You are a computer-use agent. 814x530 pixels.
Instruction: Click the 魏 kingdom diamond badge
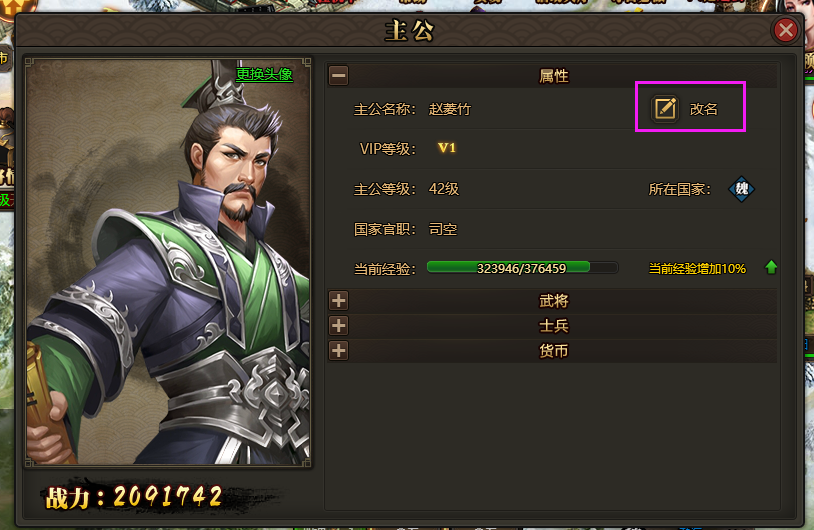[x=741, y=189]
